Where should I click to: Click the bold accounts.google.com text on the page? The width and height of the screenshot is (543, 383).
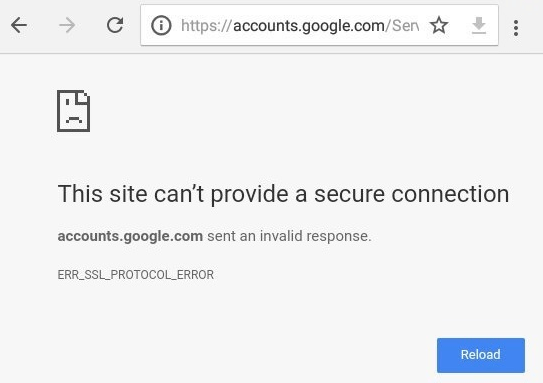click(x=130, y=236)
